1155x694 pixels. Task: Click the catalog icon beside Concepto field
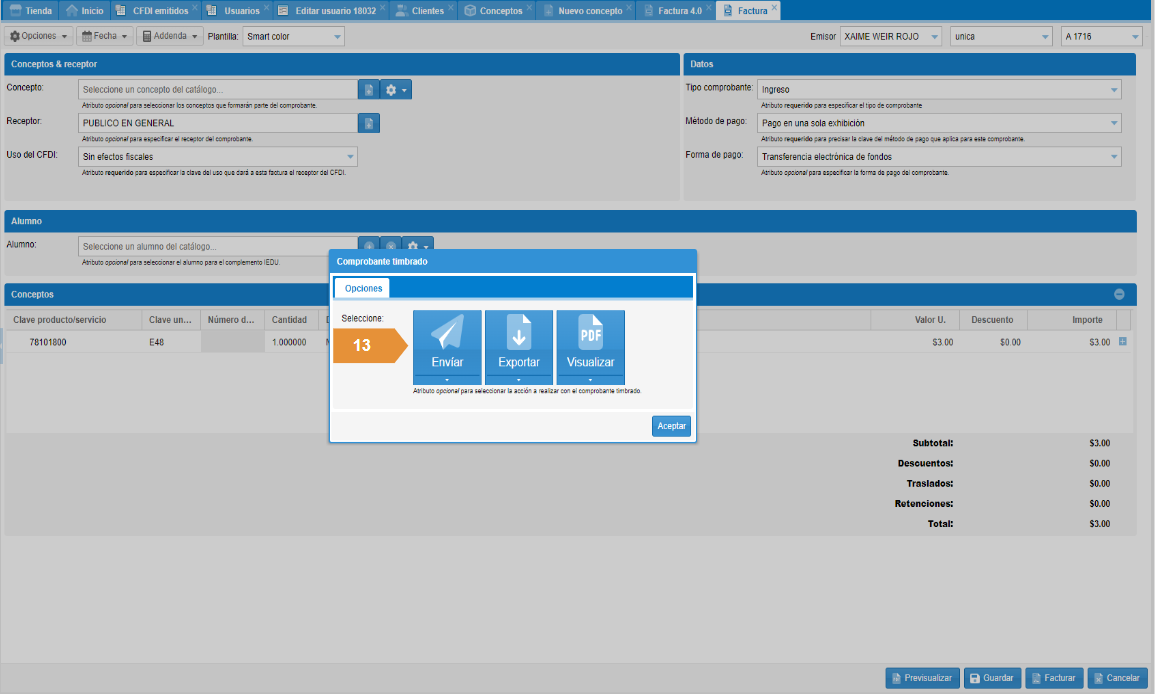tap(369, 90)
